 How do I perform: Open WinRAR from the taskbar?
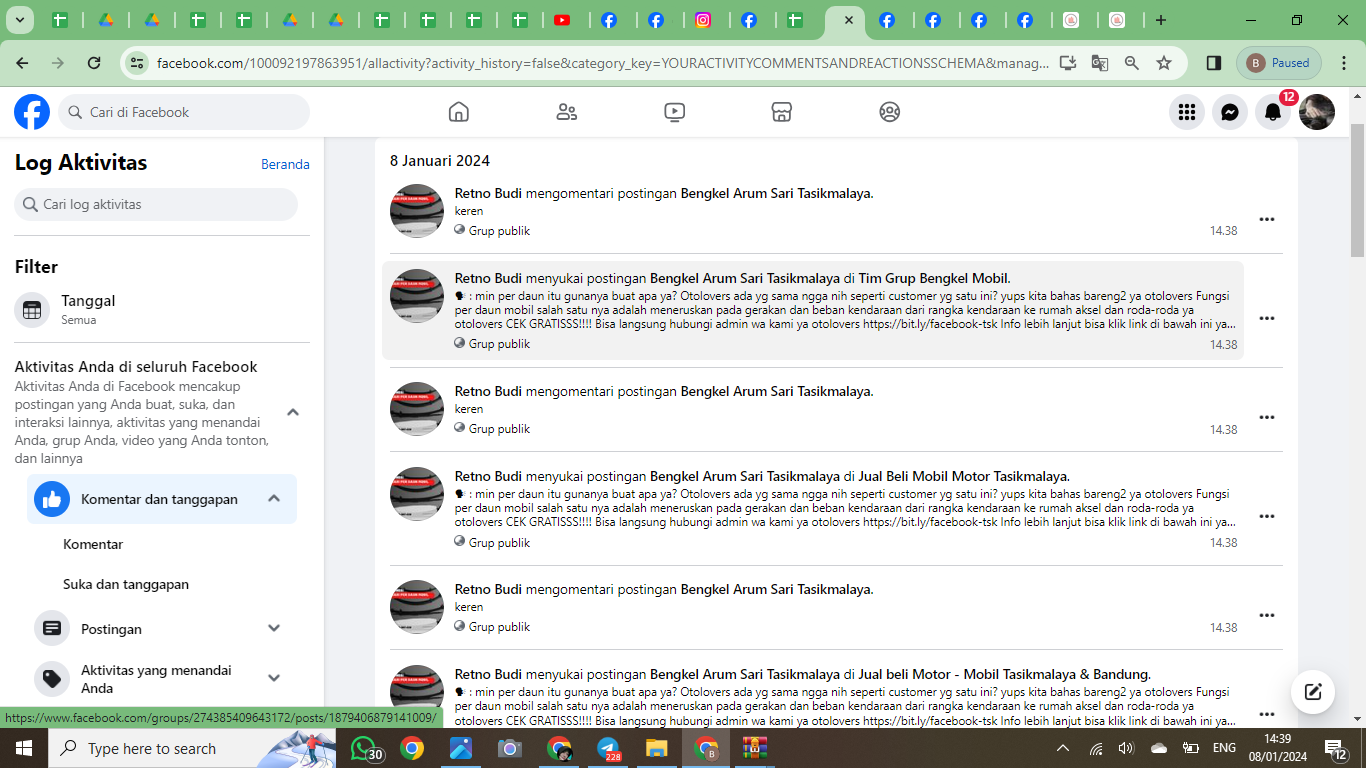pos(754,748)
